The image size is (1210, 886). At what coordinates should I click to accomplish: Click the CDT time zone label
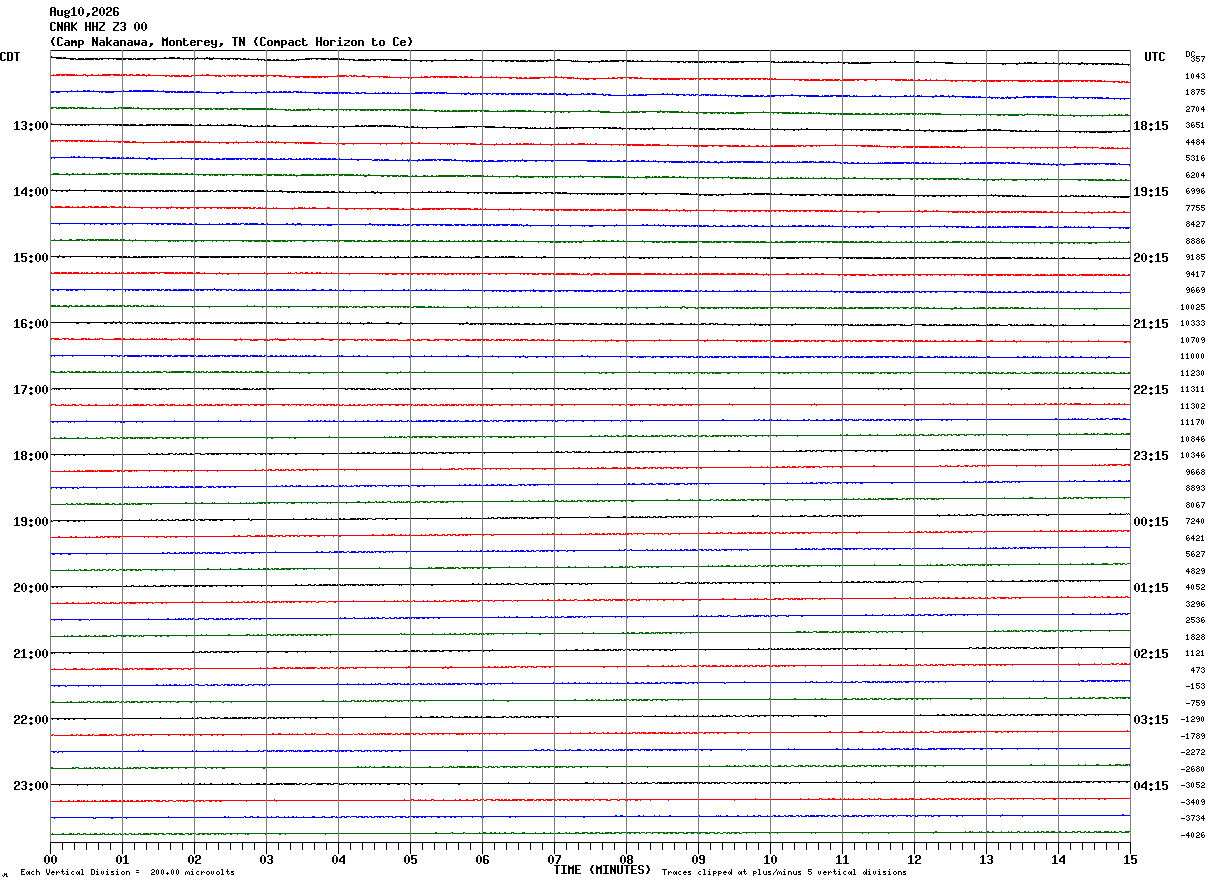click(x=10, y=57)
